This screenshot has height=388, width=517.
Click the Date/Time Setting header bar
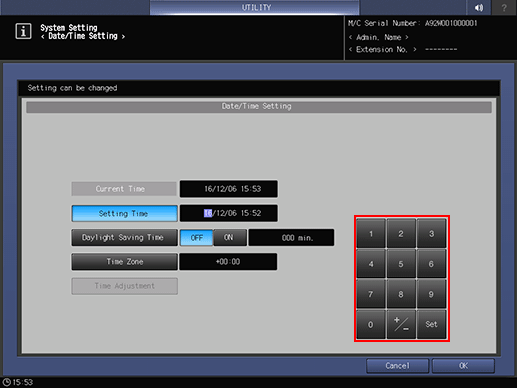(259, 107)
